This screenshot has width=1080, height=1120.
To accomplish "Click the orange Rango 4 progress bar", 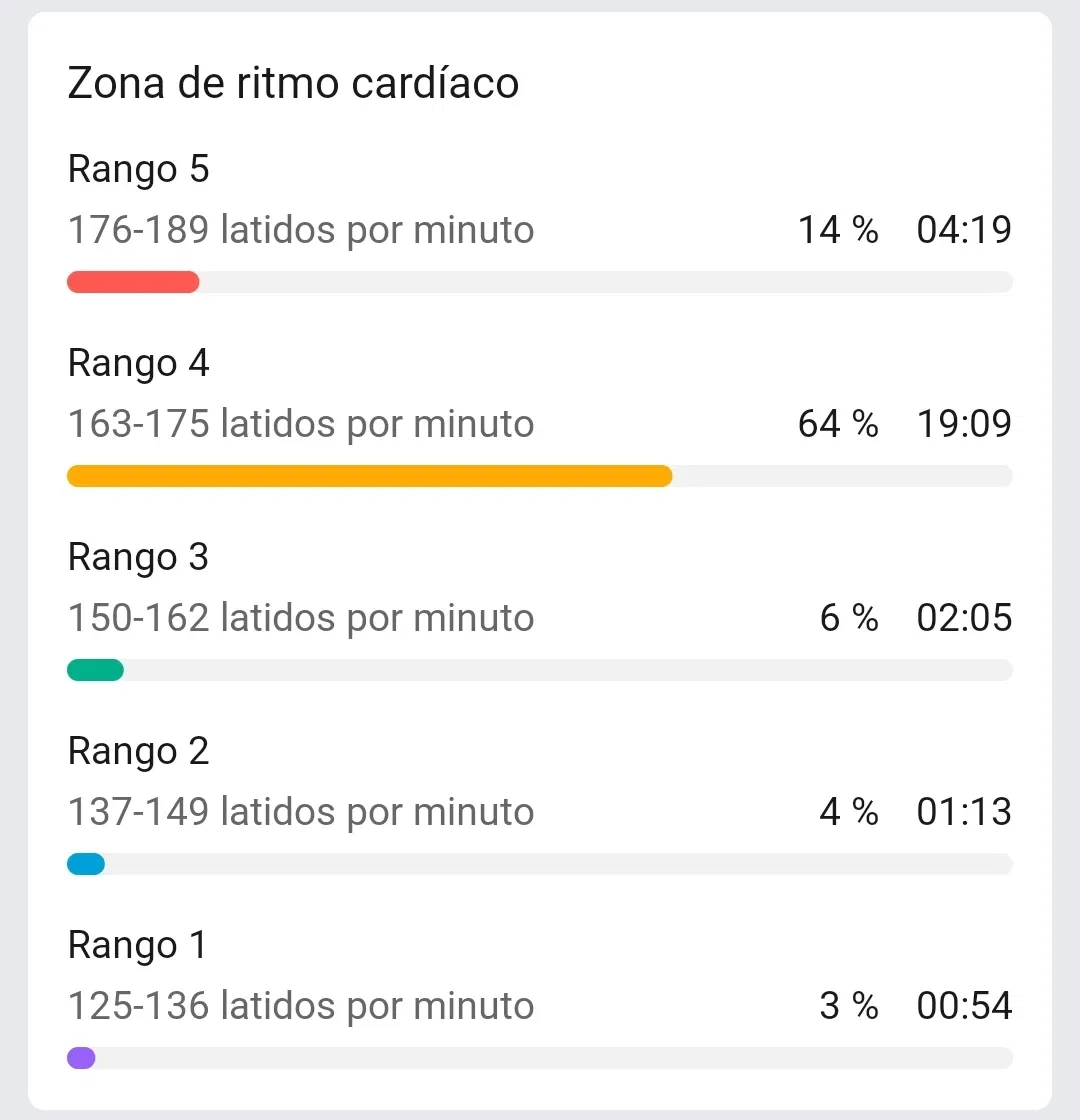I will [x=369, y=476].
